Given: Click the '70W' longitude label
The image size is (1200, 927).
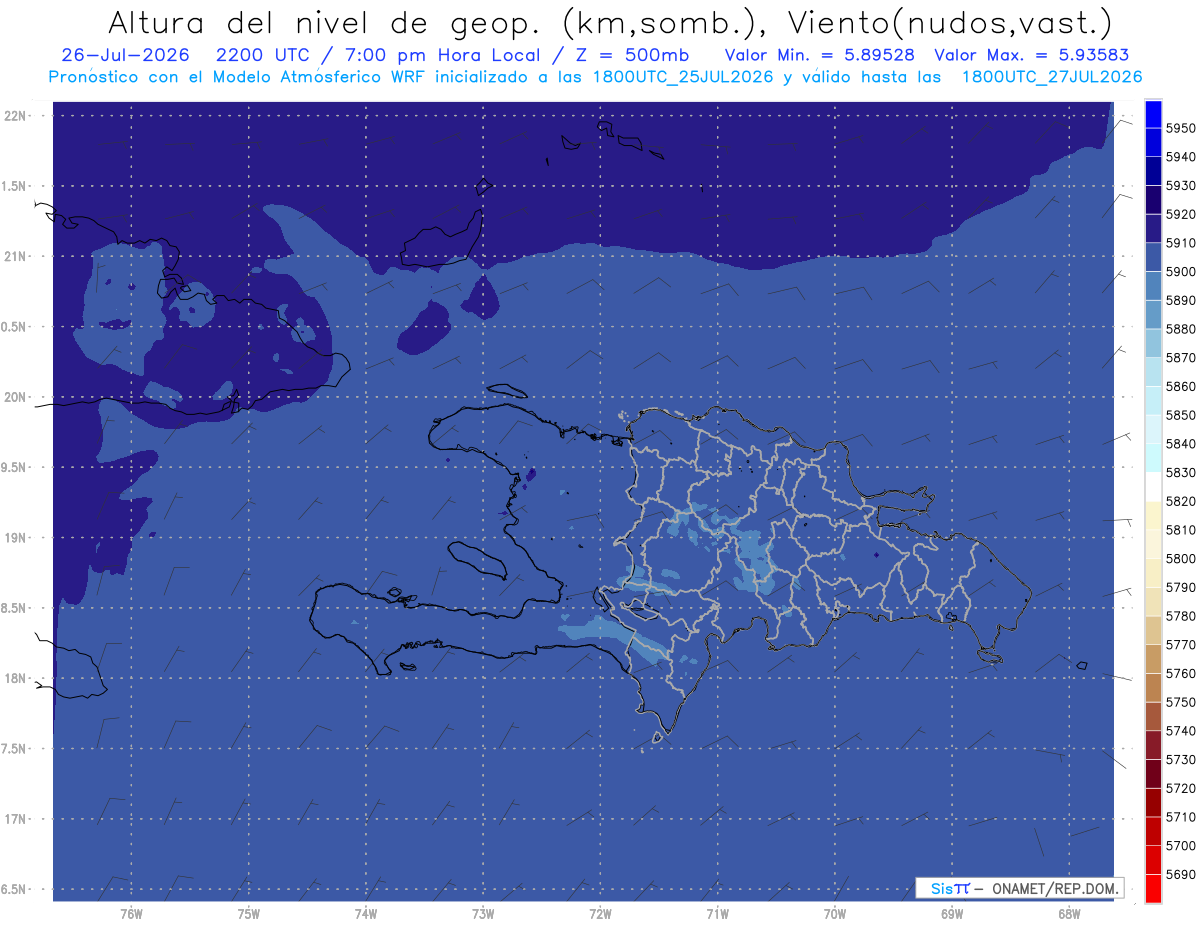Looking at the screenshot, I should pyautogui.click(x=834, y=913).
